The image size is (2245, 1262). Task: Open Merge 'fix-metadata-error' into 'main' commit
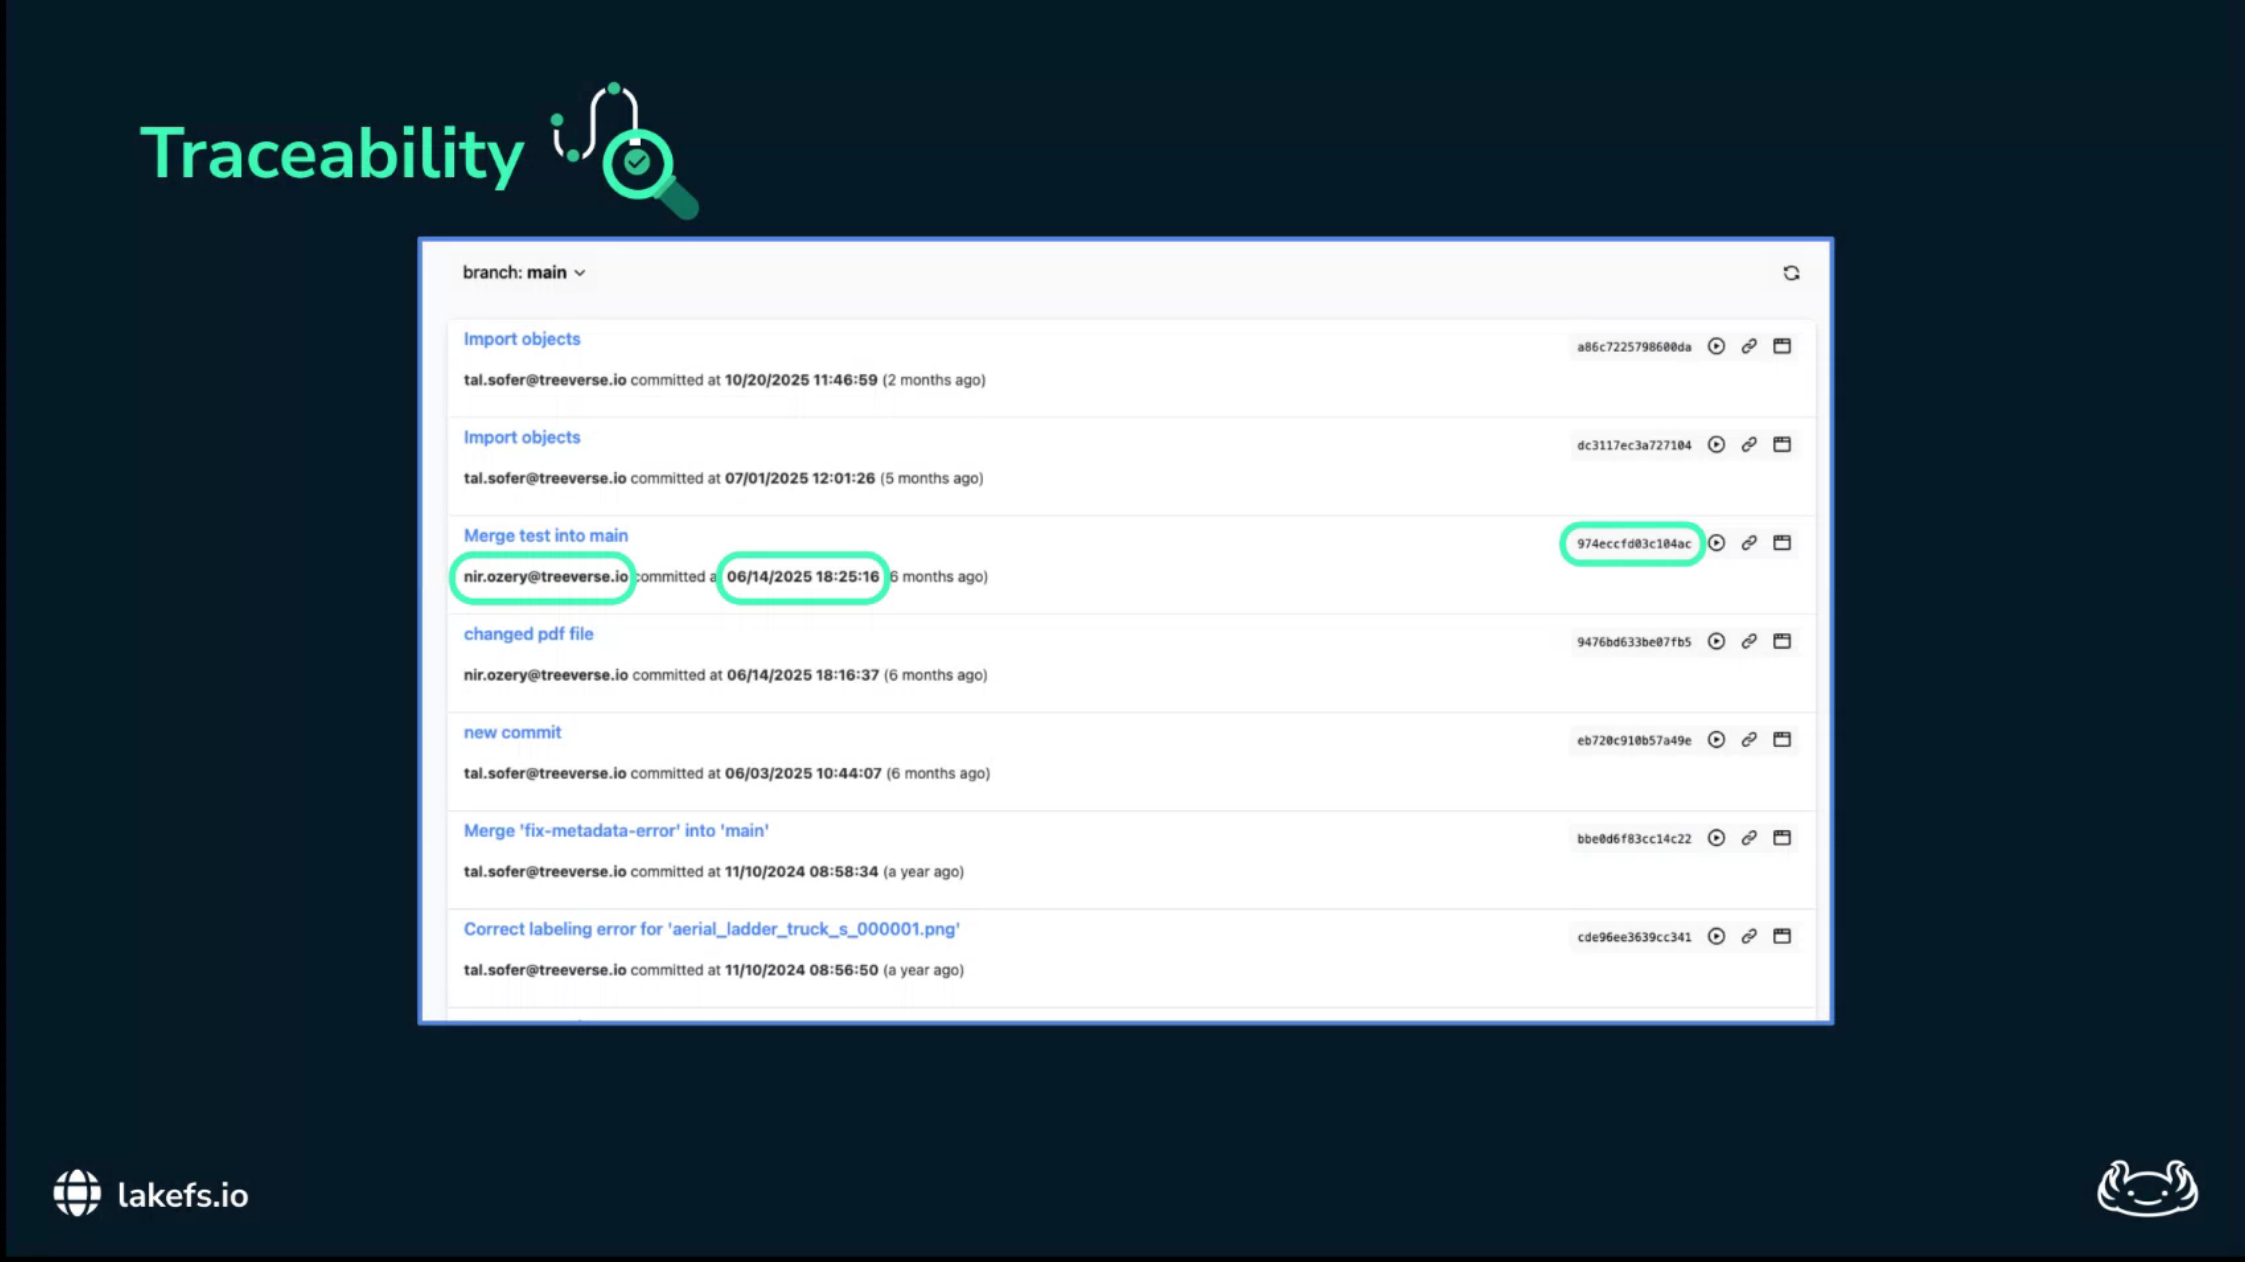pos(615,830)
